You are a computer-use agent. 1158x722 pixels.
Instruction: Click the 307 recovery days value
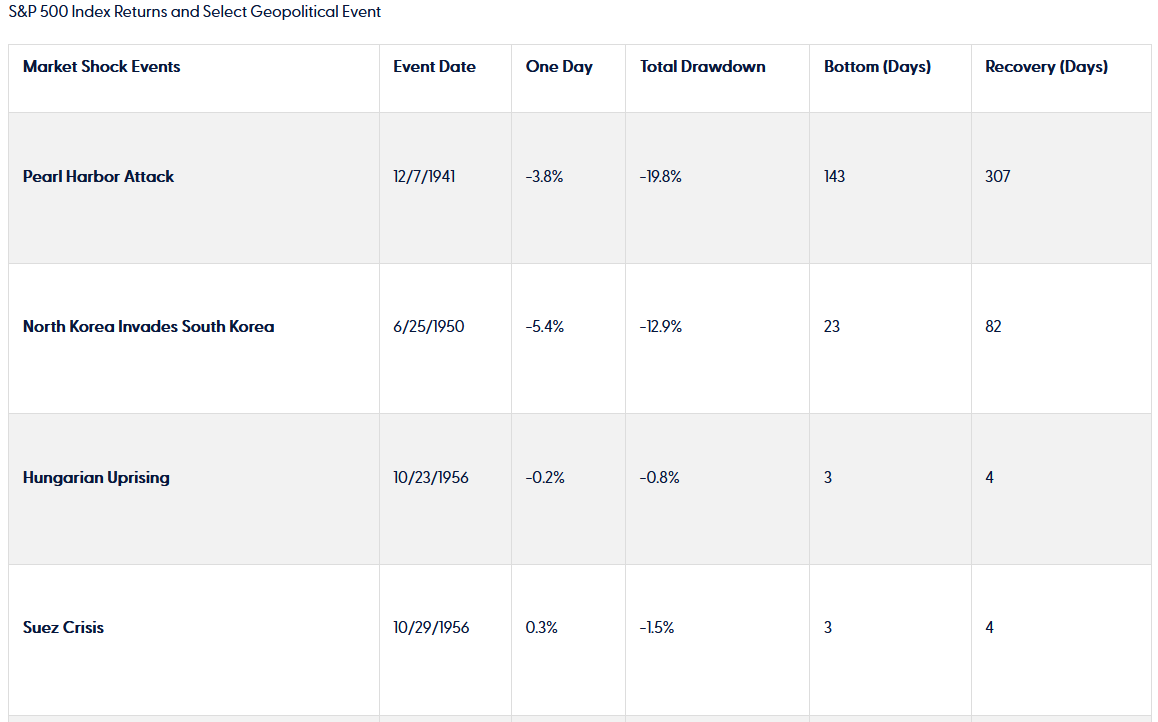coord(997,177)
